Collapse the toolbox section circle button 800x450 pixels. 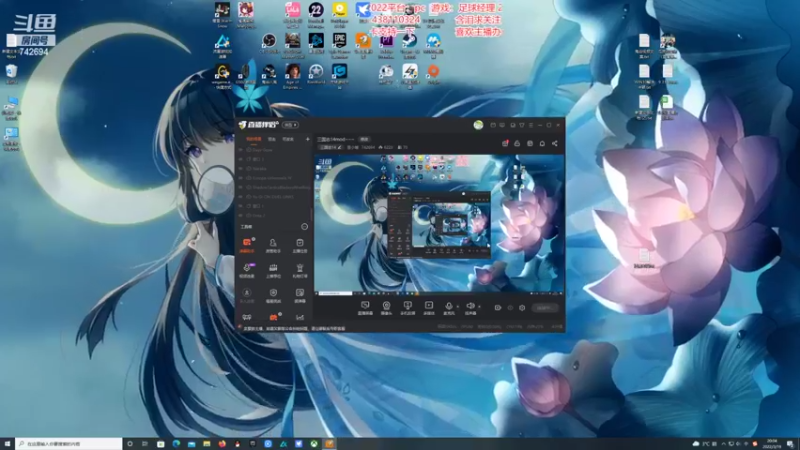click(305, 227)
